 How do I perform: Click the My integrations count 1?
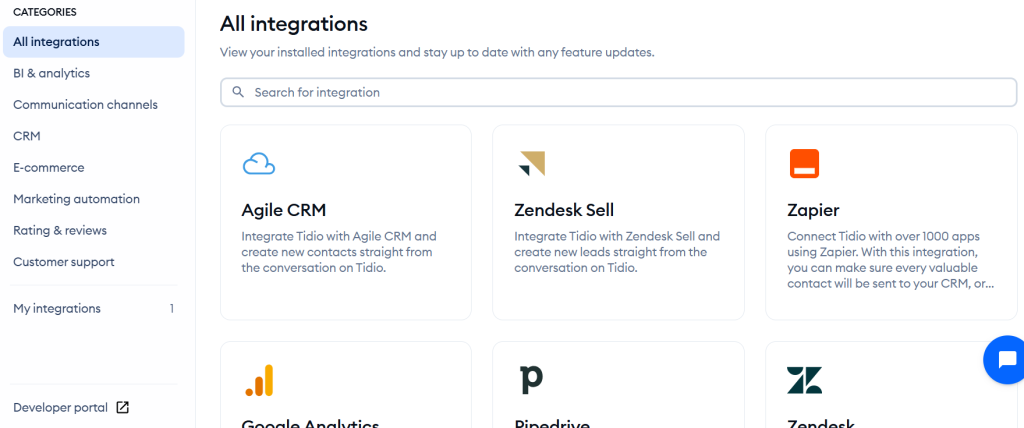(x=172, y=308)
